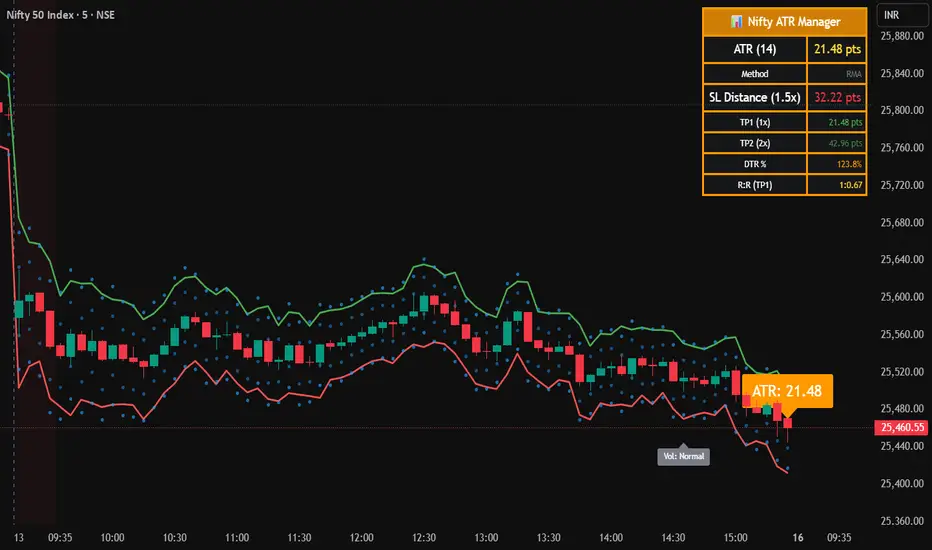Click the date 16 time axis label
Image resolution: width=932 pixels, height=550 pixels.
point(798,538)
